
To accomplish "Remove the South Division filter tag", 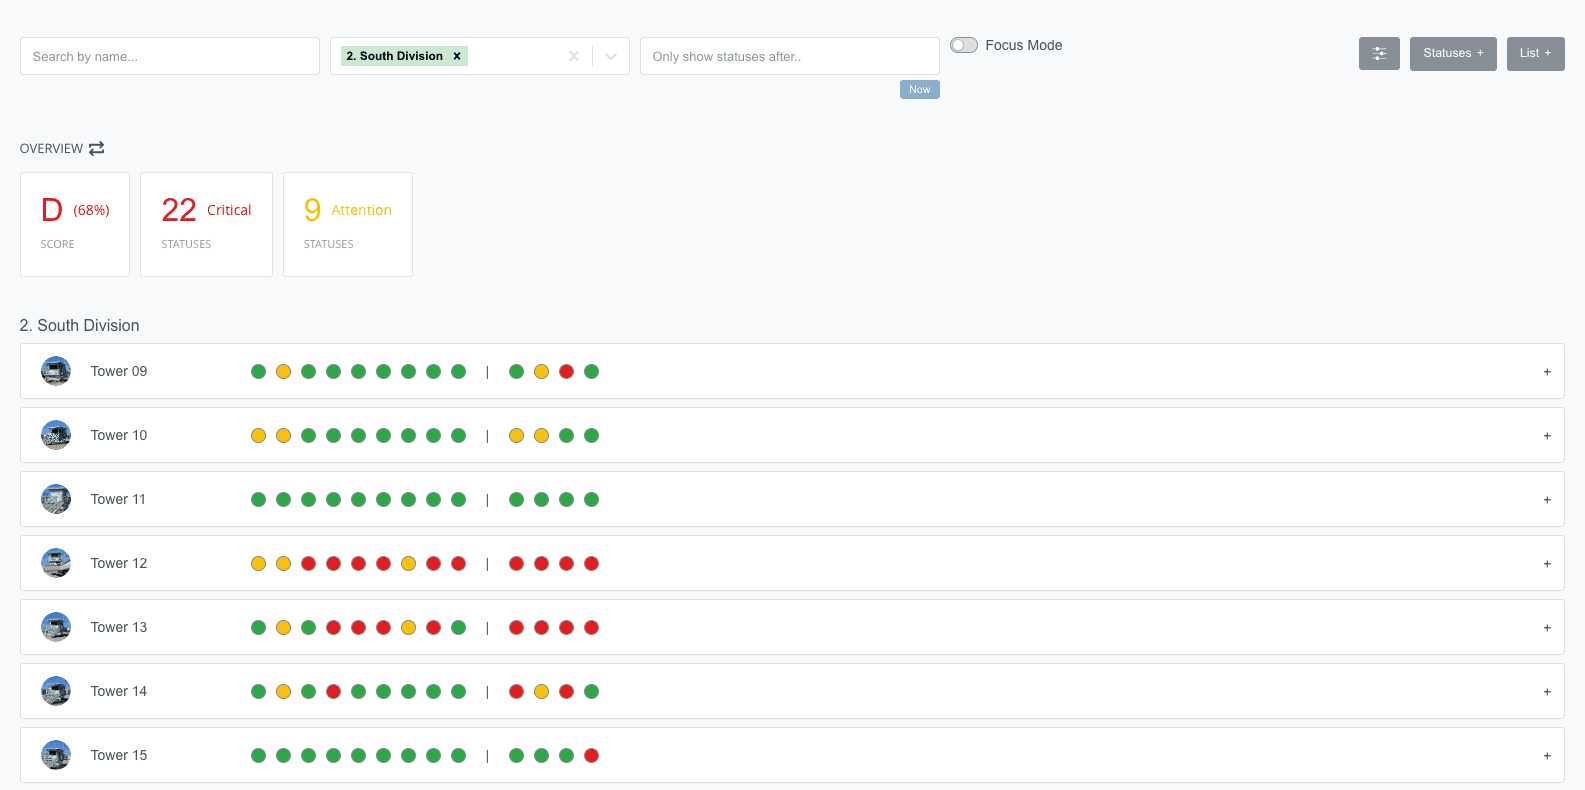I will coord(457,56).
